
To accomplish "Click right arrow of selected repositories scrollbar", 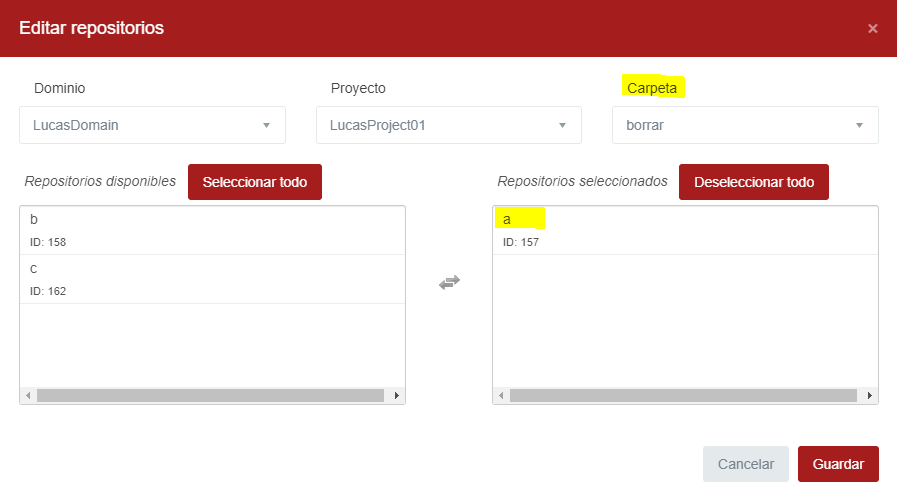I will click(x=871, y=396).
